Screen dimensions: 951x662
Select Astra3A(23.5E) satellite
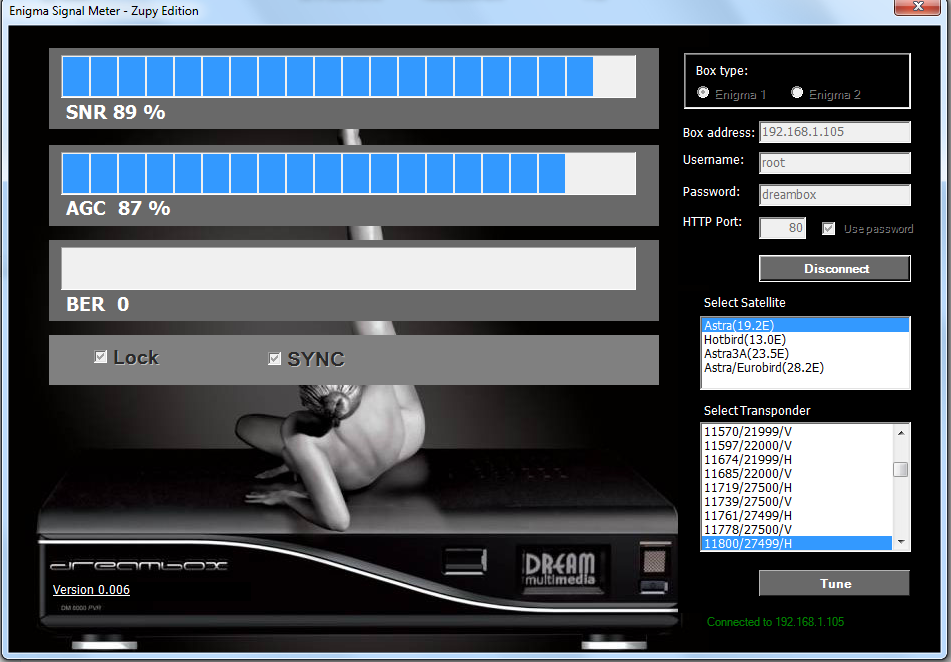click(805, 353)
